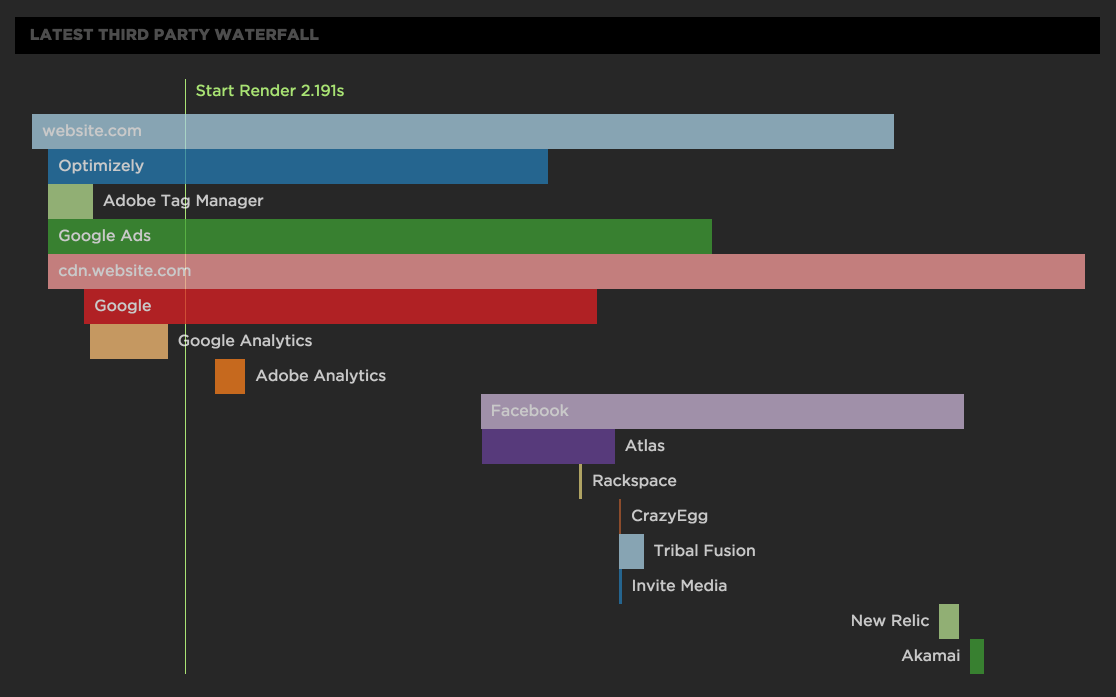
Task: Click the Google Analytics text label
Action: point(245,341)
